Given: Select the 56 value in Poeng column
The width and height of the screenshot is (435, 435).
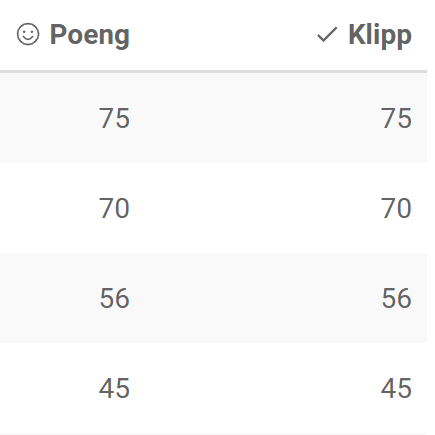Looking at the screenshot, I should pyautogui.click(x=114, y=298).
